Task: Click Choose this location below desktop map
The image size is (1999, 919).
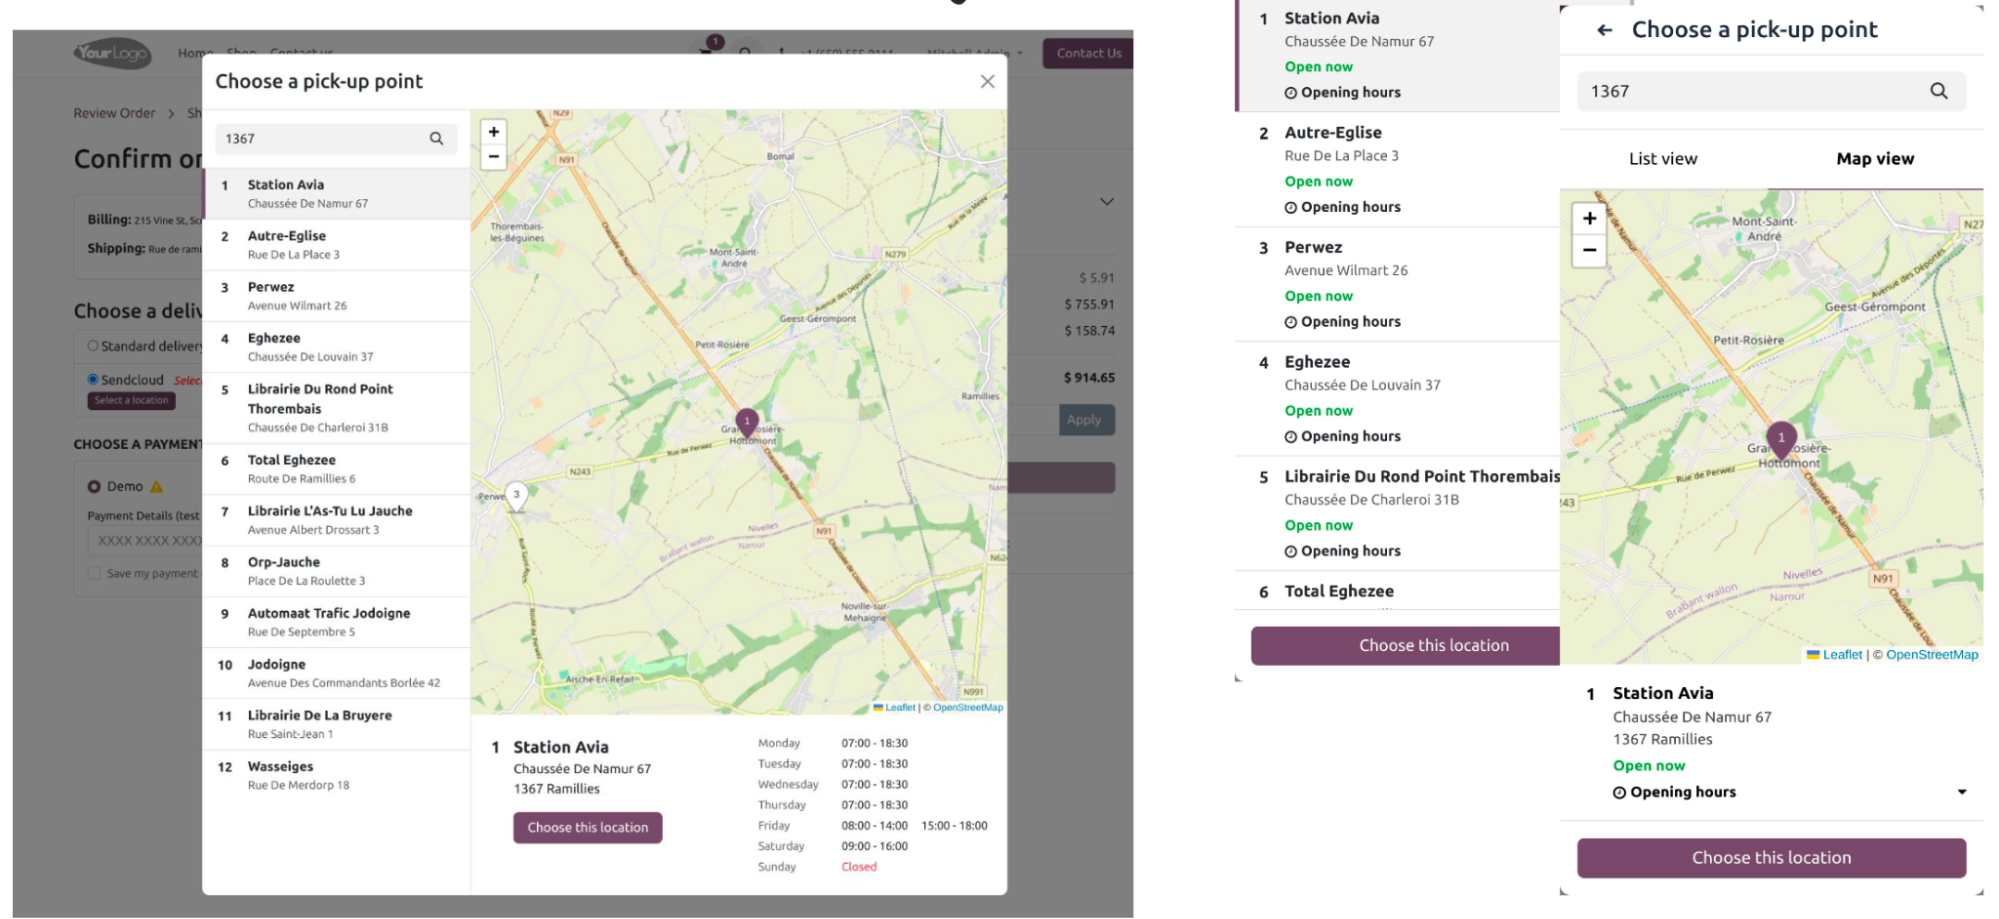Action: coord(587,828)
